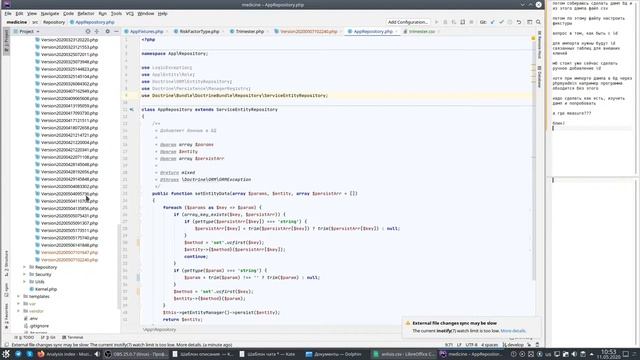This screenshot has width=640, height=360.
Task: Click the More details link in notification
Action: [x=513, y=331]
